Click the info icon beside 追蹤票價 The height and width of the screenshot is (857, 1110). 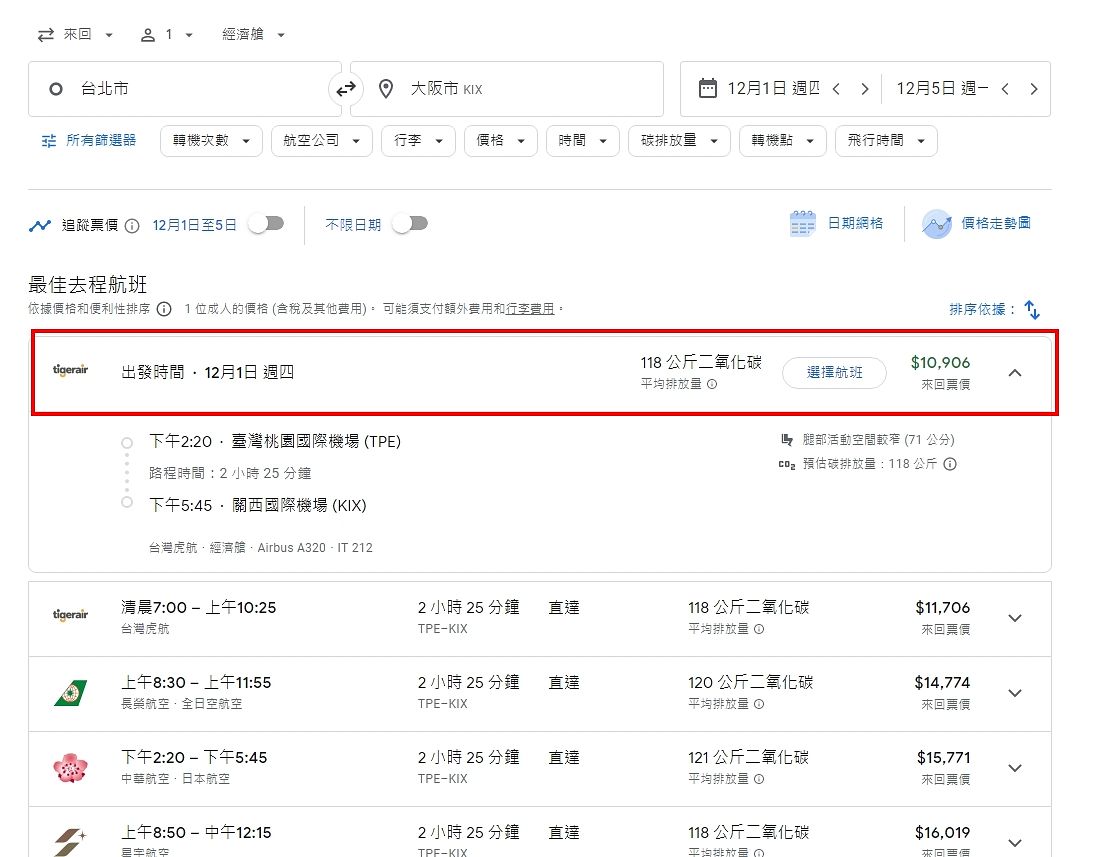click(132, 225)
